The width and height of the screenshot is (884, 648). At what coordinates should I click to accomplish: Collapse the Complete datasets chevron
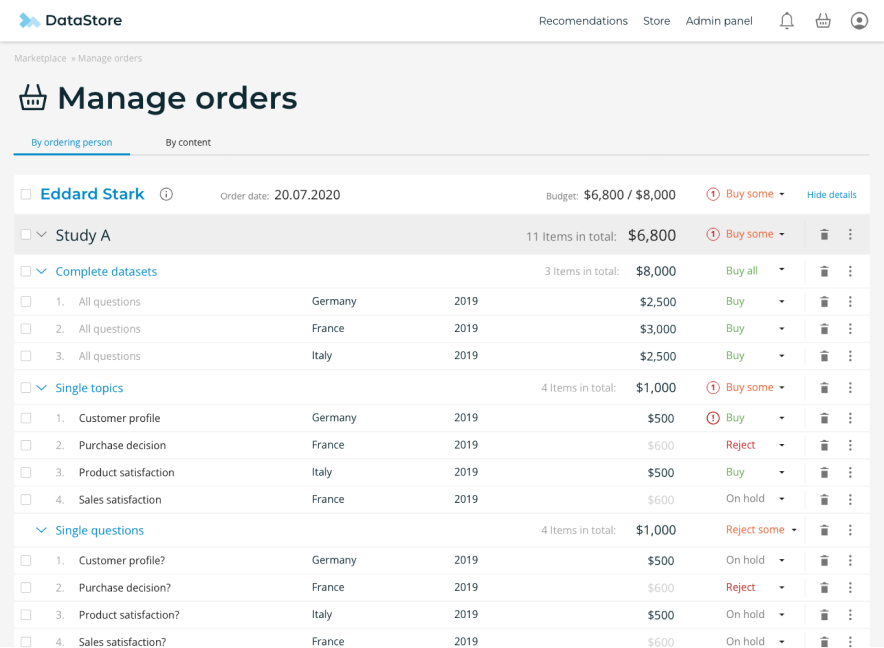pos(41,271)
